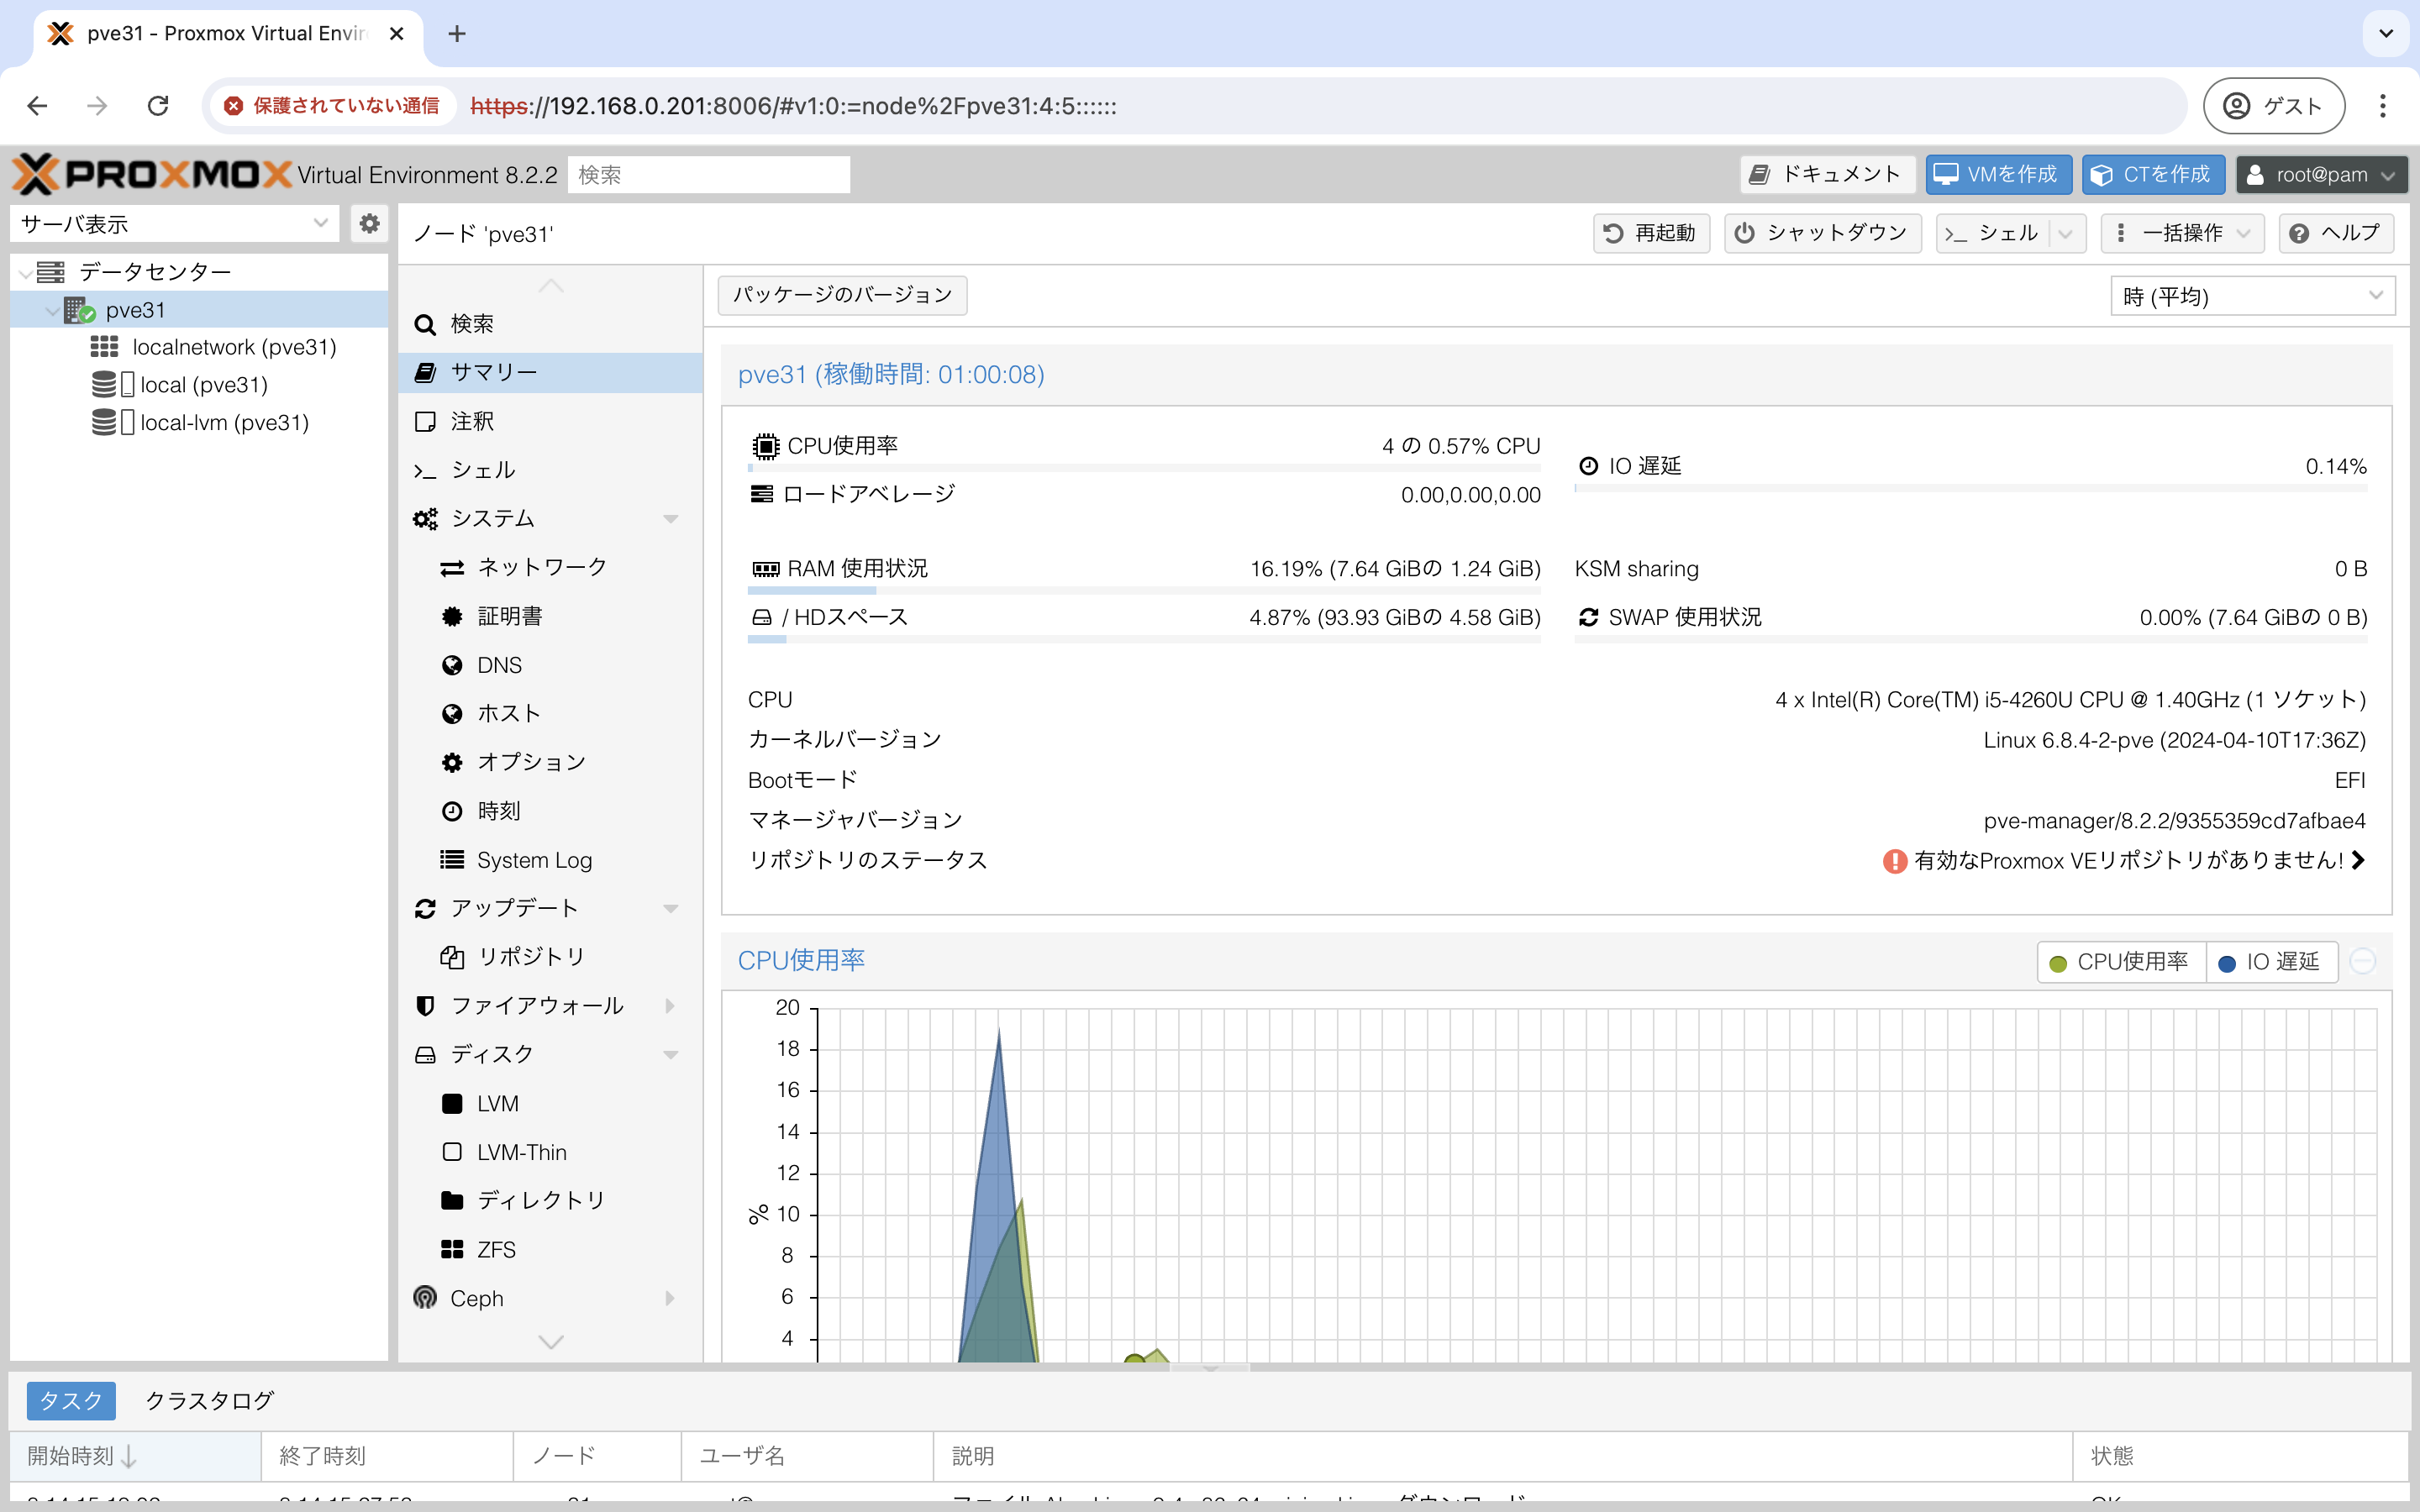Screen dimensions: 2420x1512
Task: Open the root@pam user menu
Action: pyautogui.click(x=2320, y=175)
